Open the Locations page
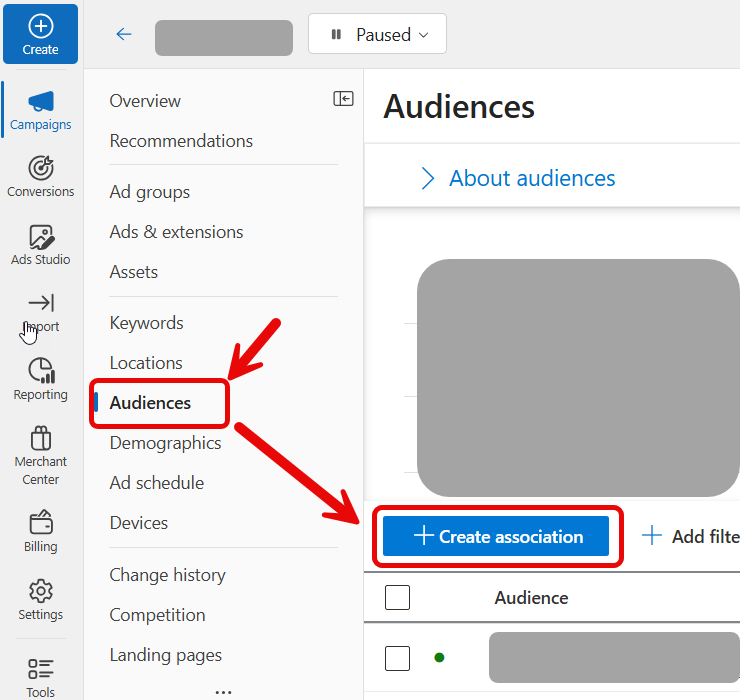This screenshot has height=700, width=740. 146,363
